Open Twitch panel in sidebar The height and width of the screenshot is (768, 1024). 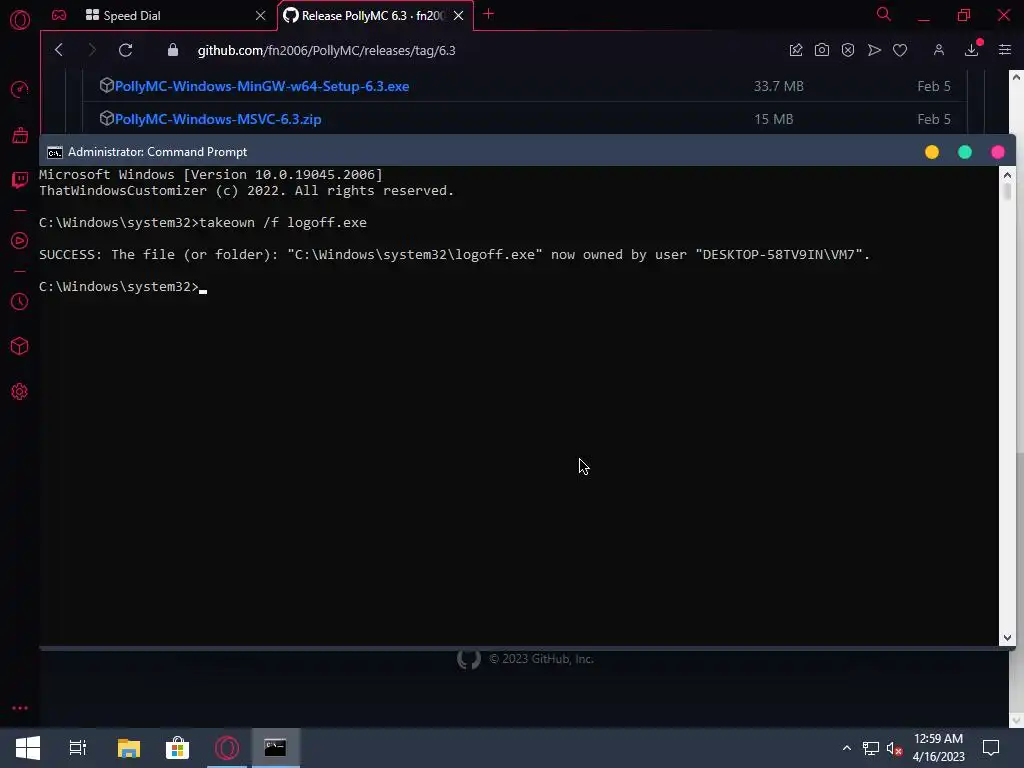[x=20, y=180]
